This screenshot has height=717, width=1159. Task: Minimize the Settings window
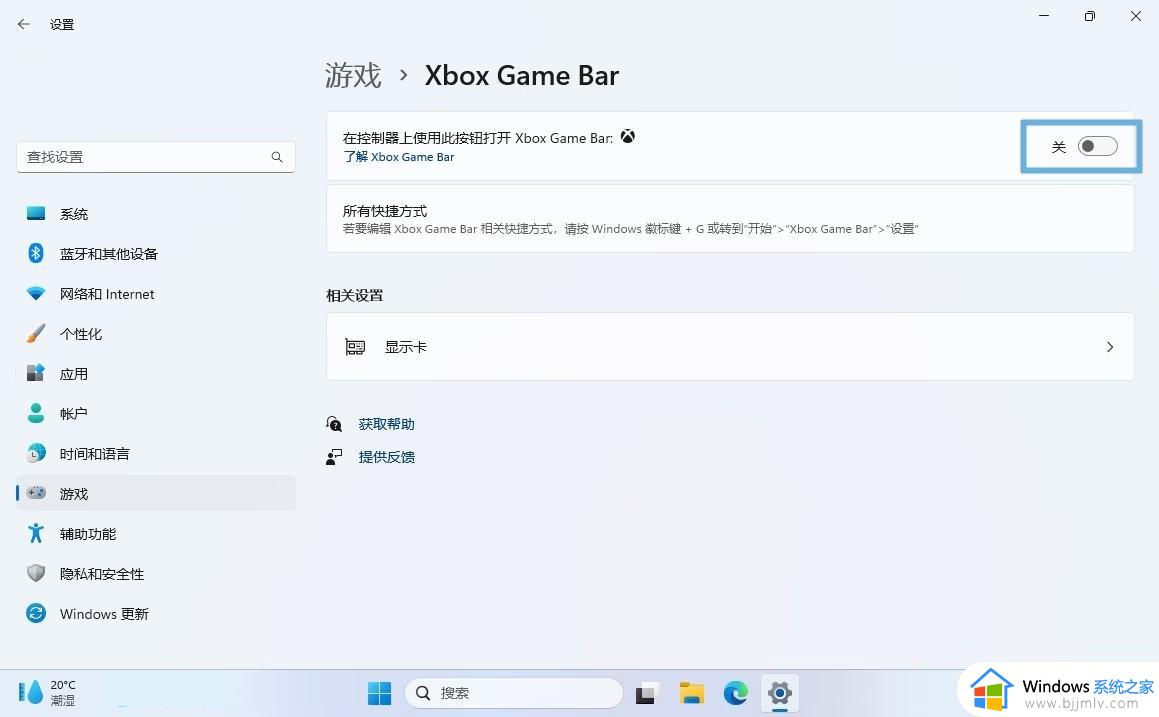pos(1044,16)
